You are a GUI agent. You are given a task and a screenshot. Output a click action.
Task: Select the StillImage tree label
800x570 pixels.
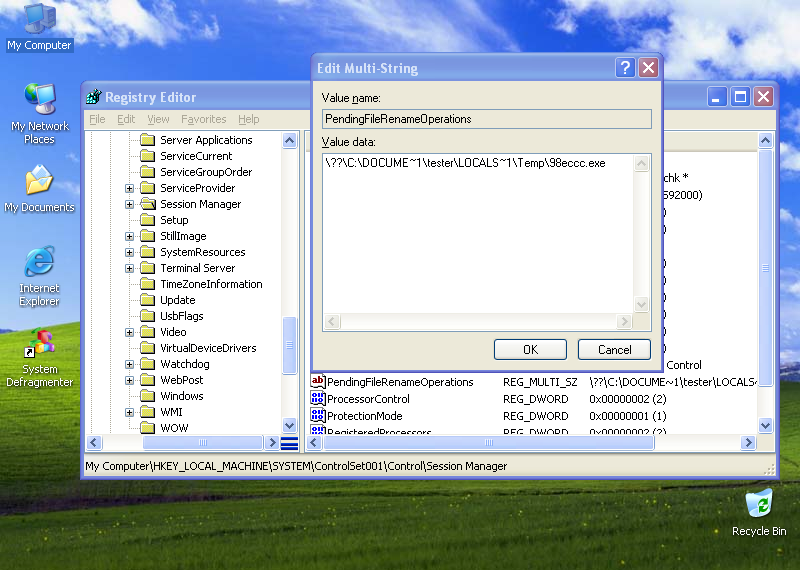pos(183,236)
